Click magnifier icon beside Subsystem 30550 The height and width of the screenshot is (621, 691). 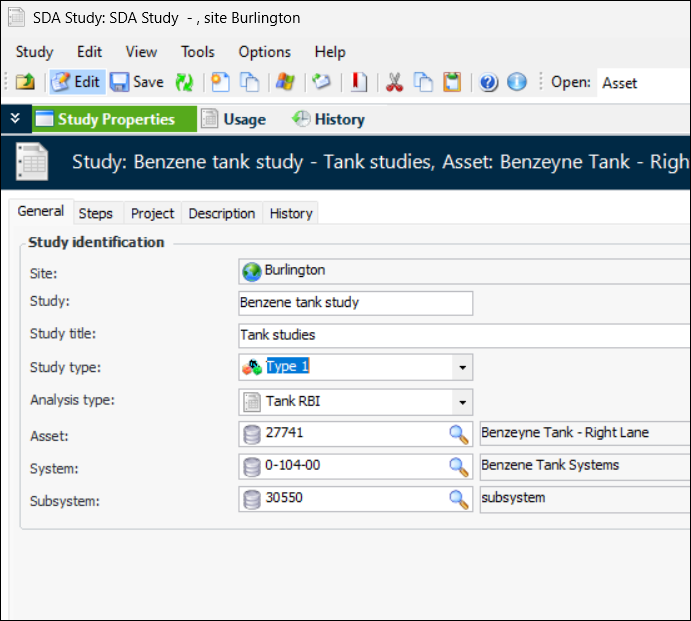point(458,498)
